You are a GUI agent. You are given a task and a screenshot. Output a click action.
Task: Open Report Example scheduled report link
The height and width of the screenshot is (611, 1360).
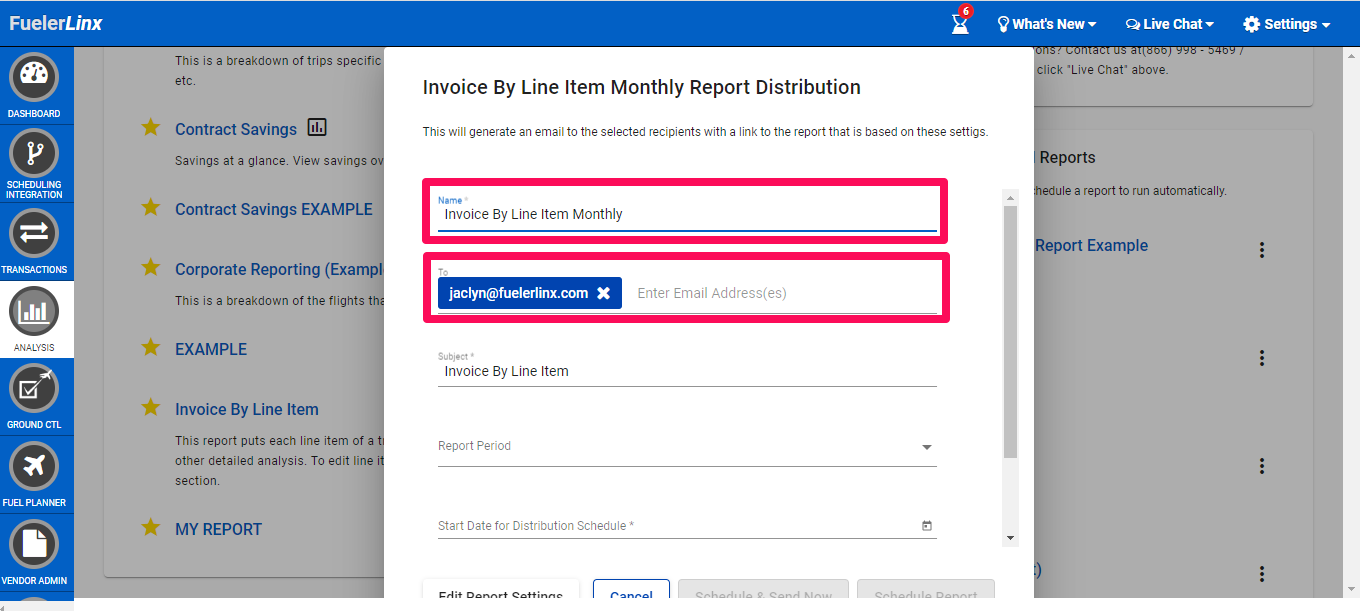coord(1091,245)
